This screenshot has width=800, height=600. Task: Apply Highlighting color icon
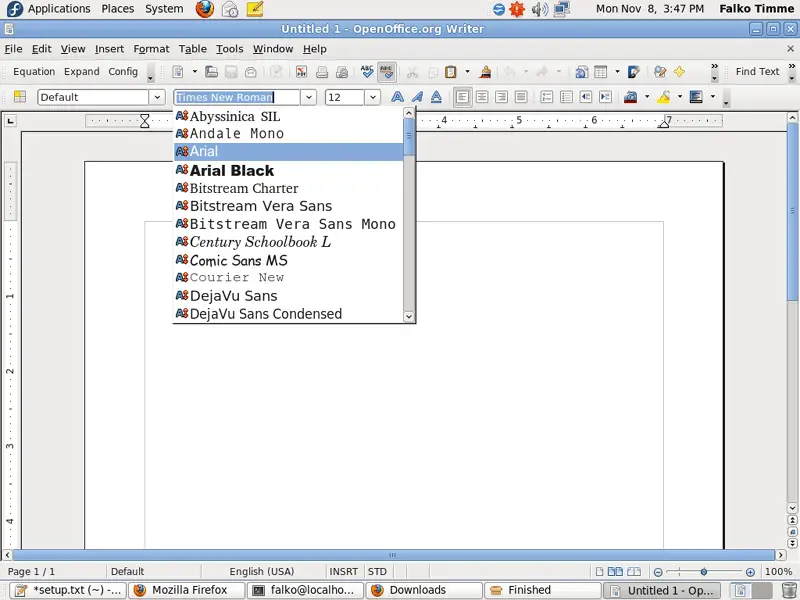pyautogui.click(x=663, y=97)
